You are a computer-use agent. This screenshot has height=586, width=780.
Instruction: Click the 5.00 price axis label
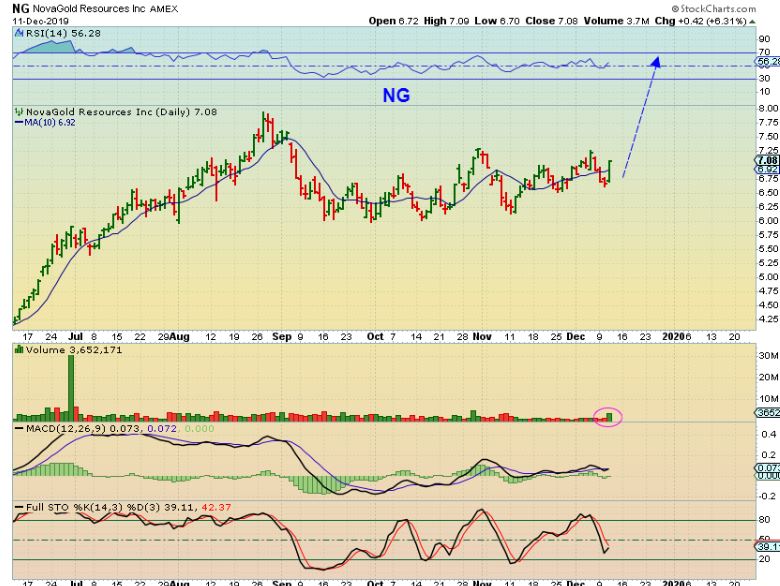coord(769,277)
